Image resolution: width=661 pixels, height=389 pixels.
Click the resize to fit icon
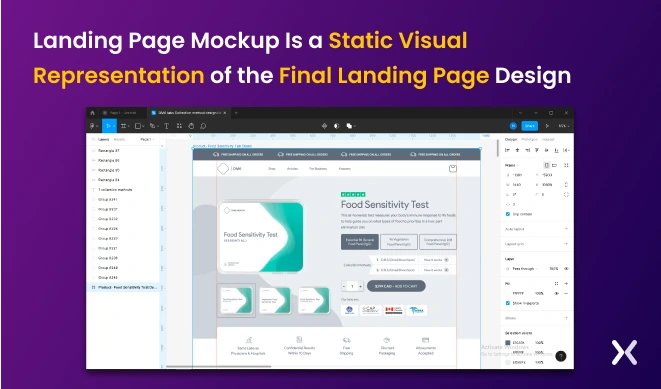567,165
